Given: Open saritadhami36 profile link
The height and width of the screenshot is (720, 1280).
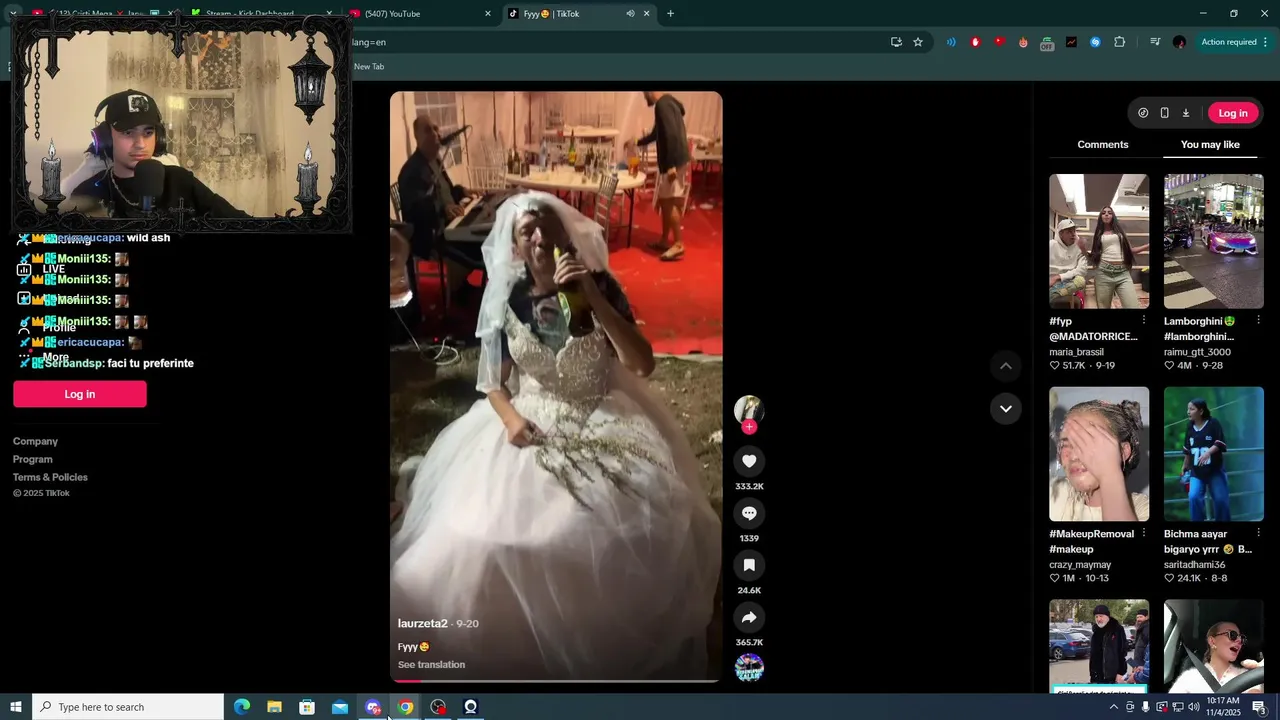Looking at the screenshot, I should [1194, 565].
